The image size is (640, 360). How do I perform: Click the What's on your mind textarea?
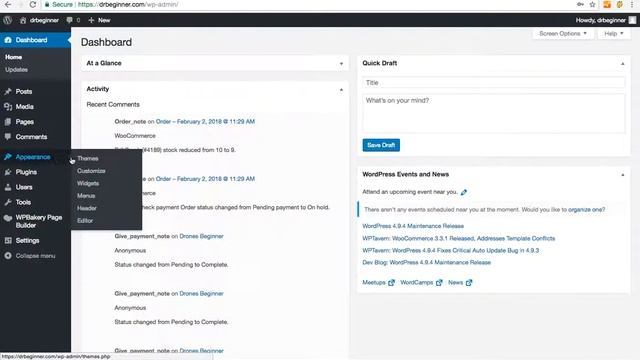coord(493,113)
